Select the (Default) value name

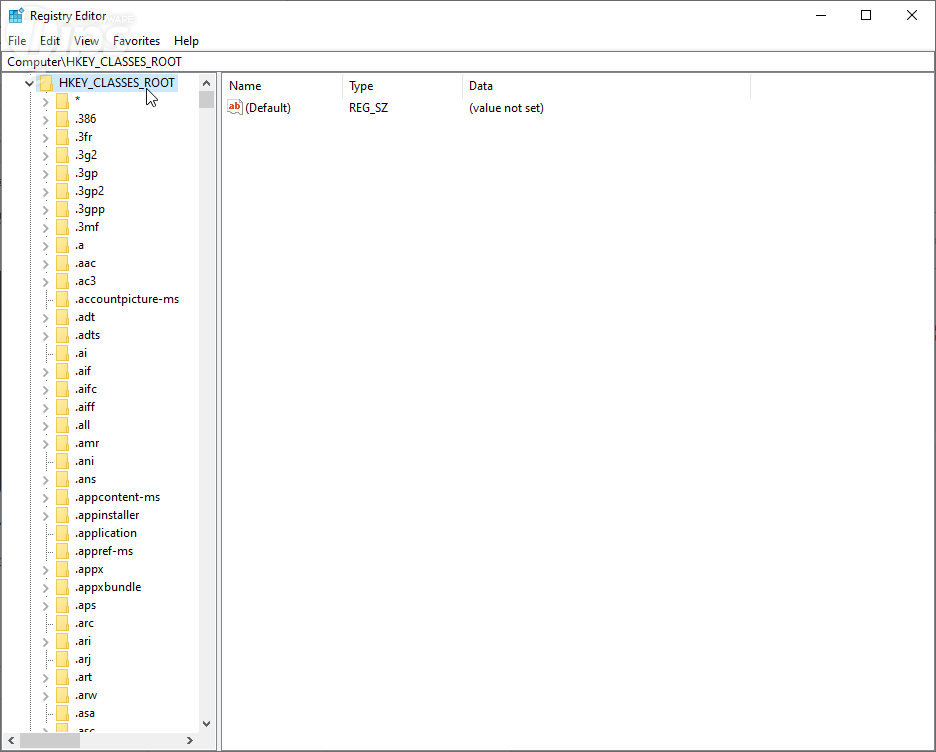pyautogui.click(x=268, y=108)
